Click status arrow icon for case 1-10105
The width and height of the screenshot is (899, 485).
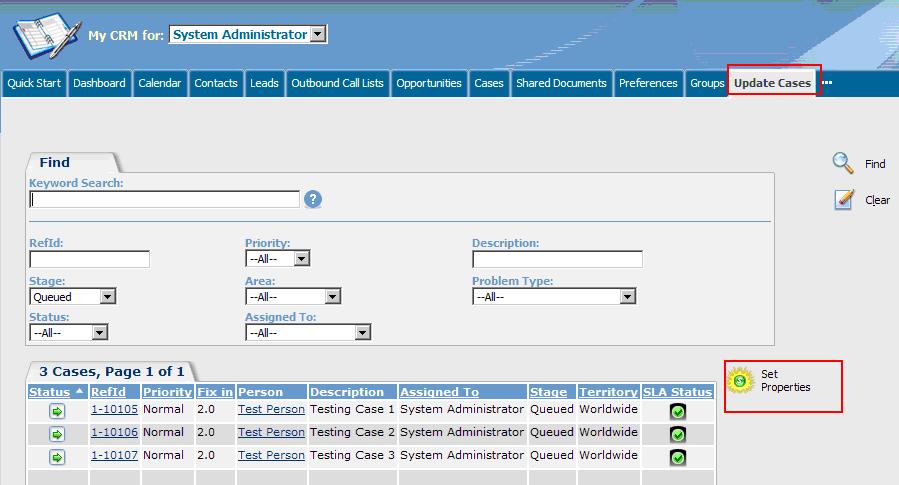(x=57, y=411)
